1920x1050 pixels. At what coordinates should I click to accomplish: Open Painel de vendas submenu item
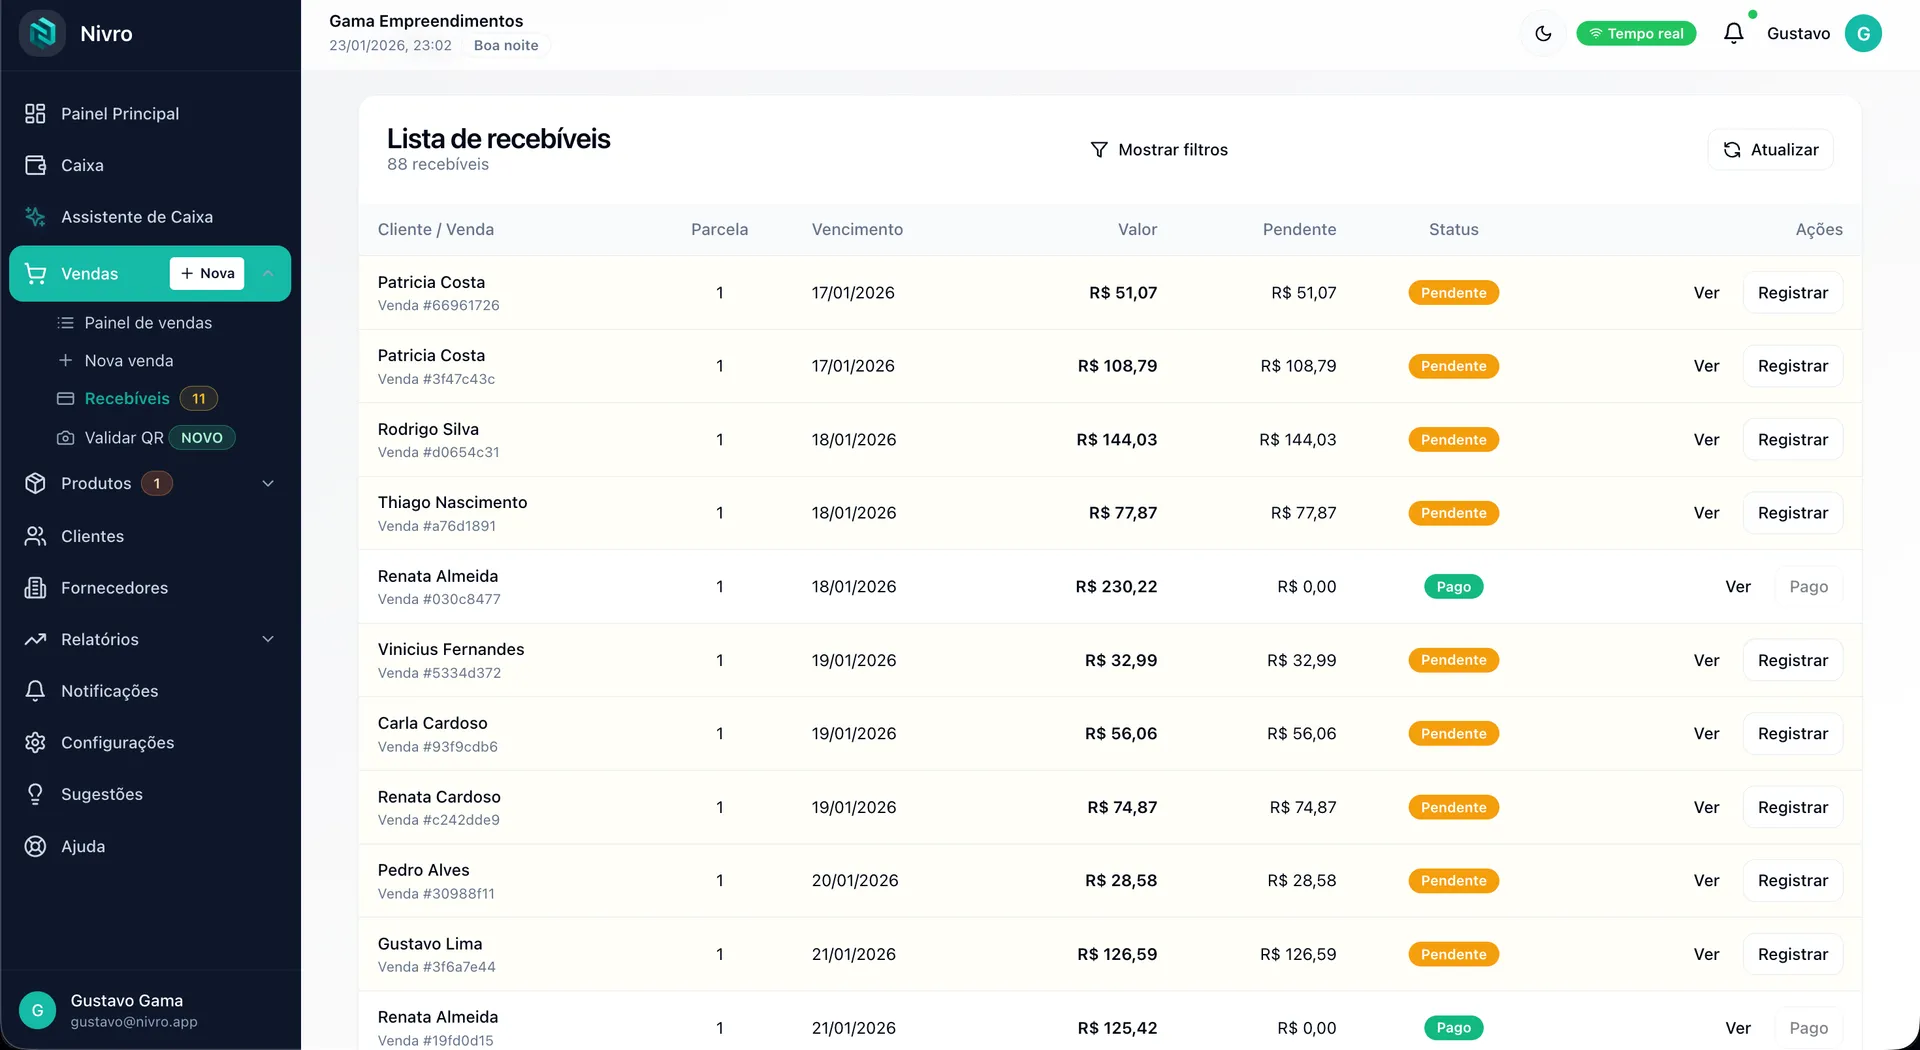click(x=150, y=323)
